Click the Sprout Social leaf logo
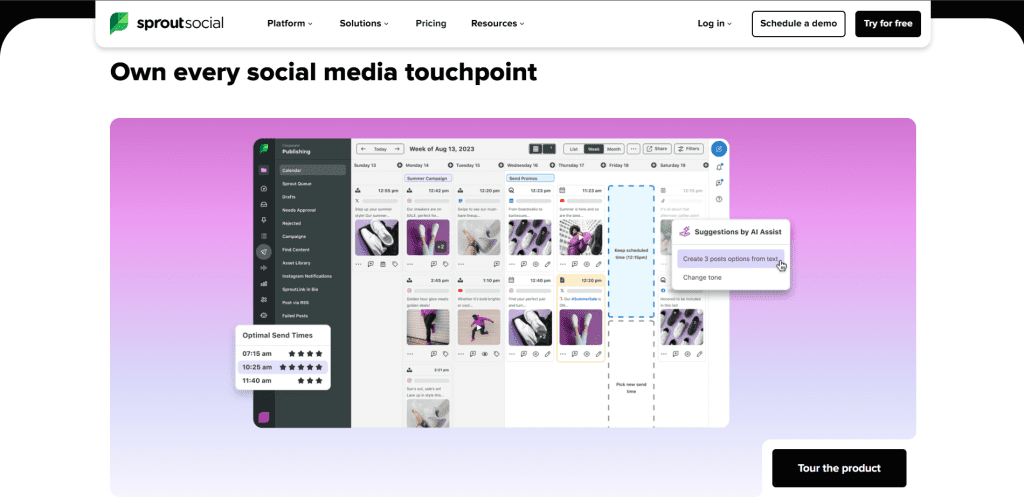Viewport: 1024px width, 504px height. (x=118, y=23)
